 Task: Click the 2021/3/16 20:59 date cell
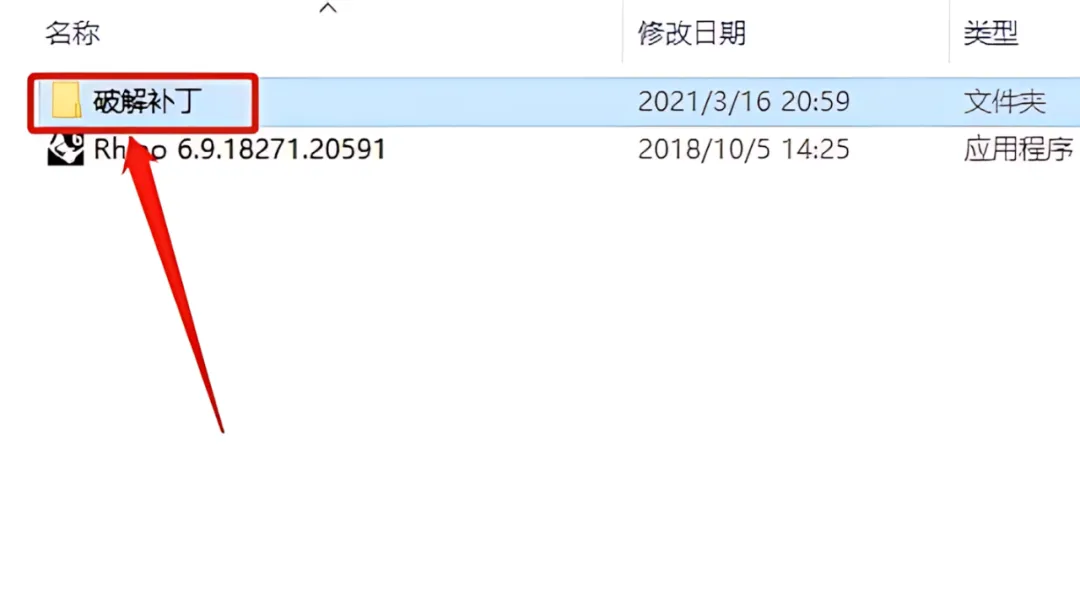tap(744, 102)
